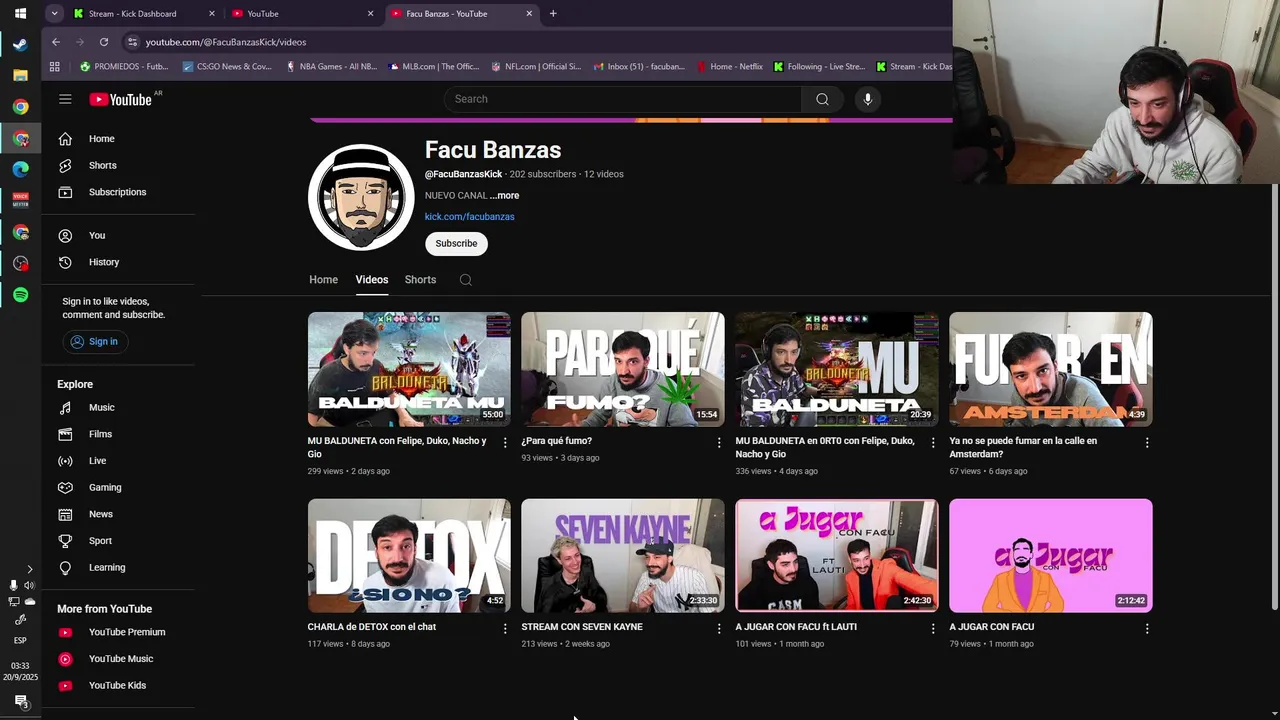1280x720 pixels.
Task: Switch to Stream - Kick Dashboard browser tab
Action: tap(145, 13)
